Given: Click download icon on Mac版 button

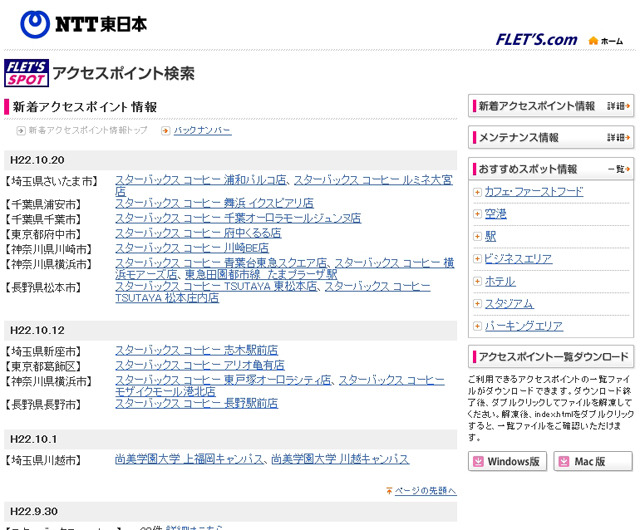Looking at the screenshot, I should pos(564,461).
